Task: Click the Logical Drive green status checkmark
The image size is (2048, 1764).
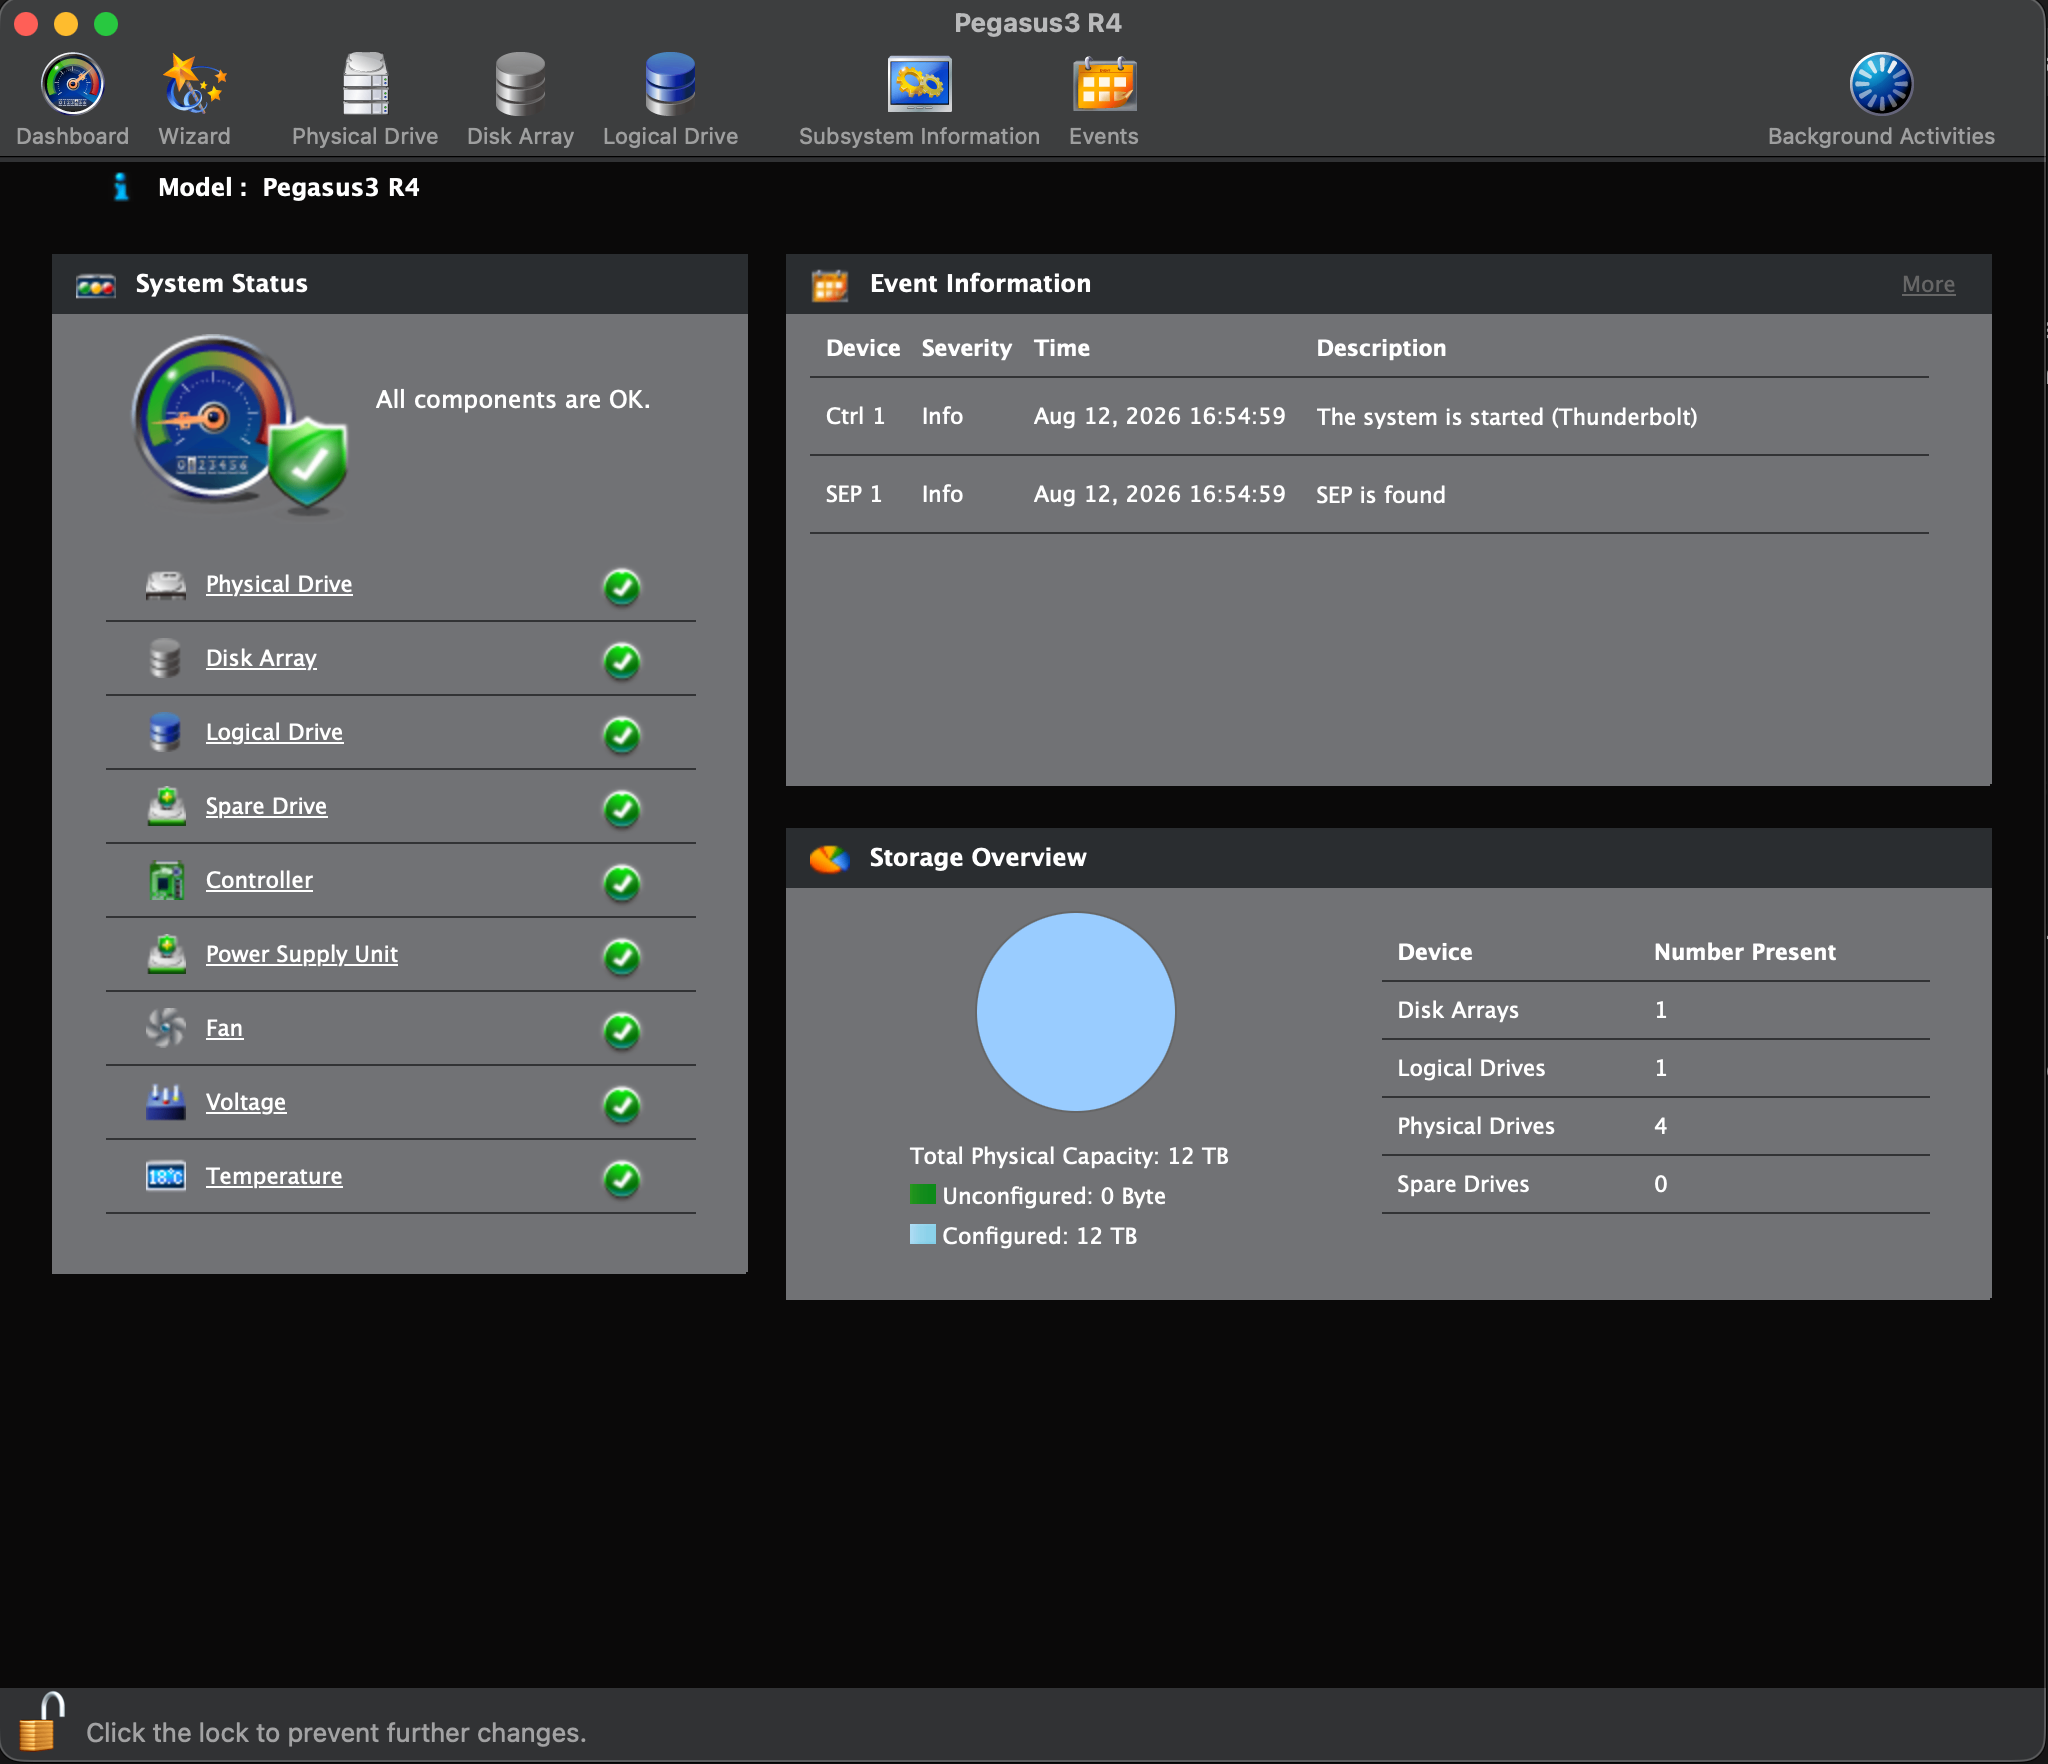Action: [622, 735]
